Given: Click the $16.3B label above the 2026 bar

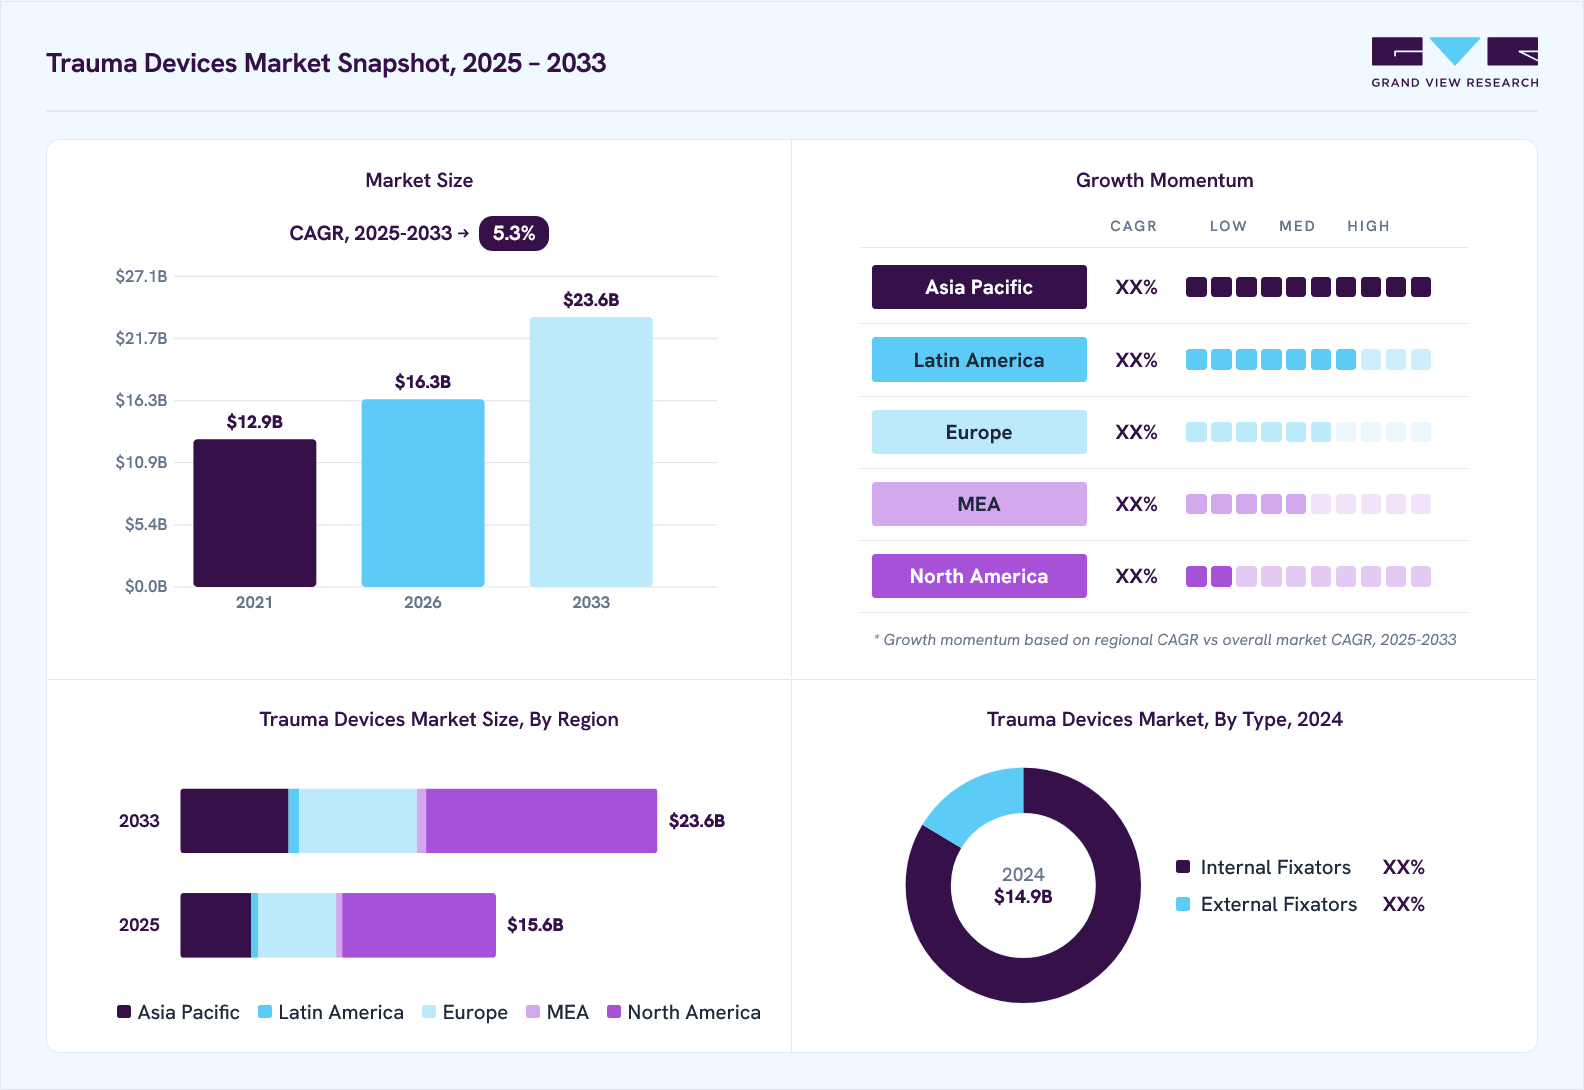Looking at the screenshot, I should click(423, 382).
